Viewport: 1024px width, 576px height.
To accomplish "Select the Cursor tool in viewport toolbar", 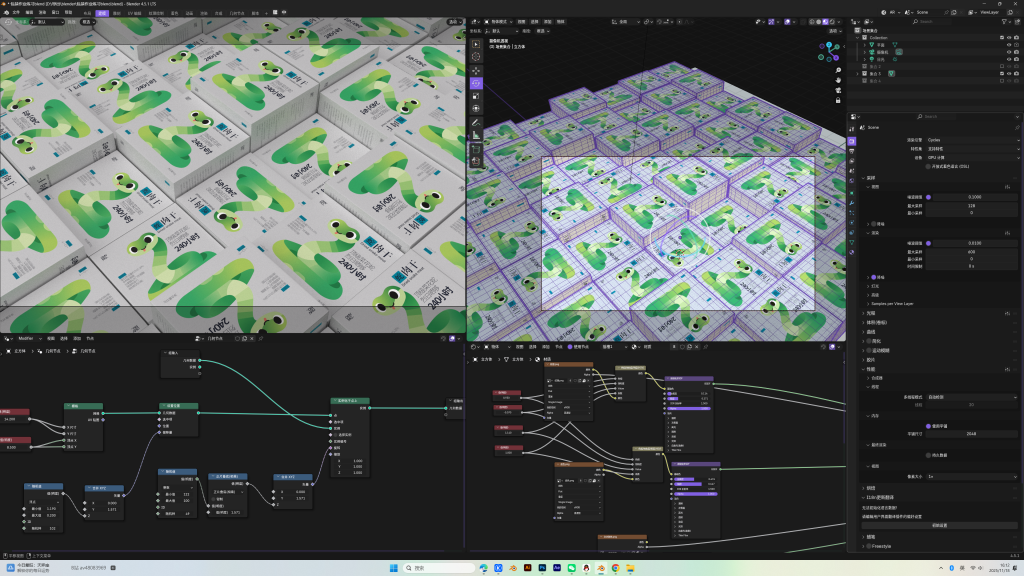I will point(476,58).
